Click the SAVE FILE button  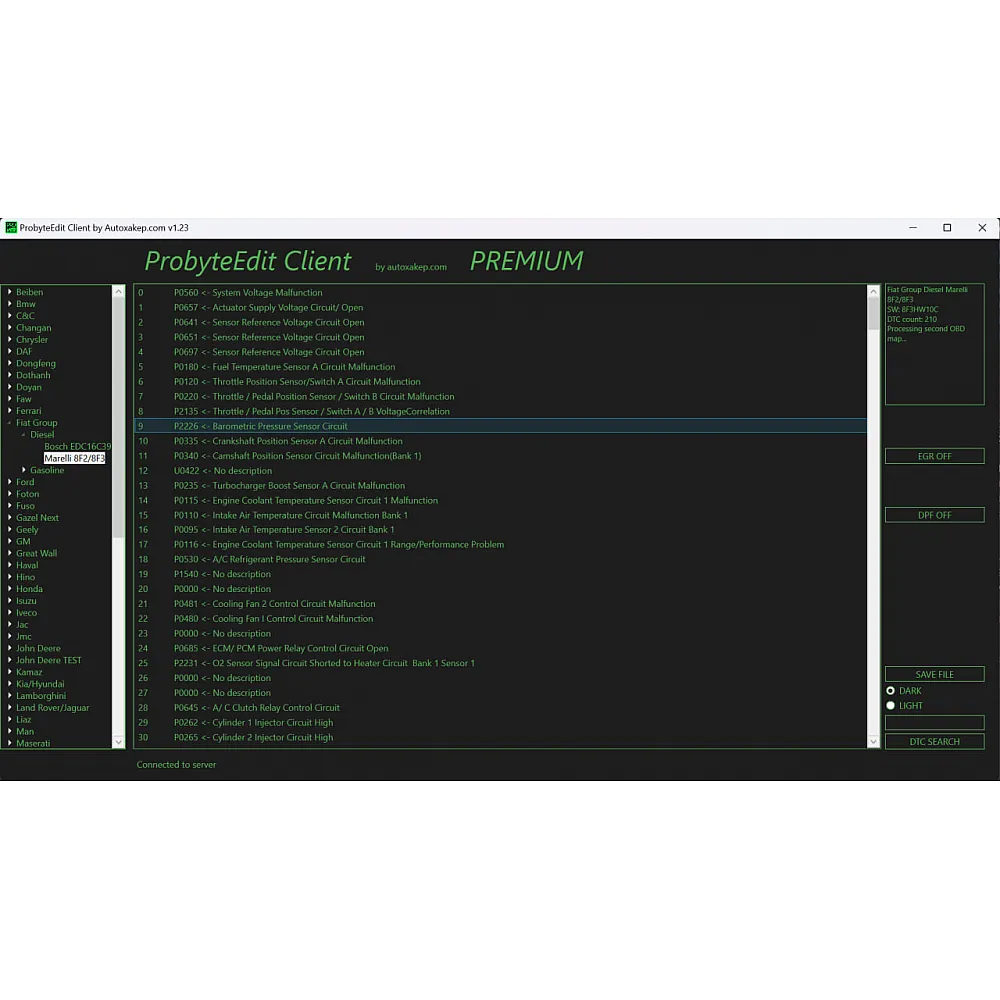934,675
